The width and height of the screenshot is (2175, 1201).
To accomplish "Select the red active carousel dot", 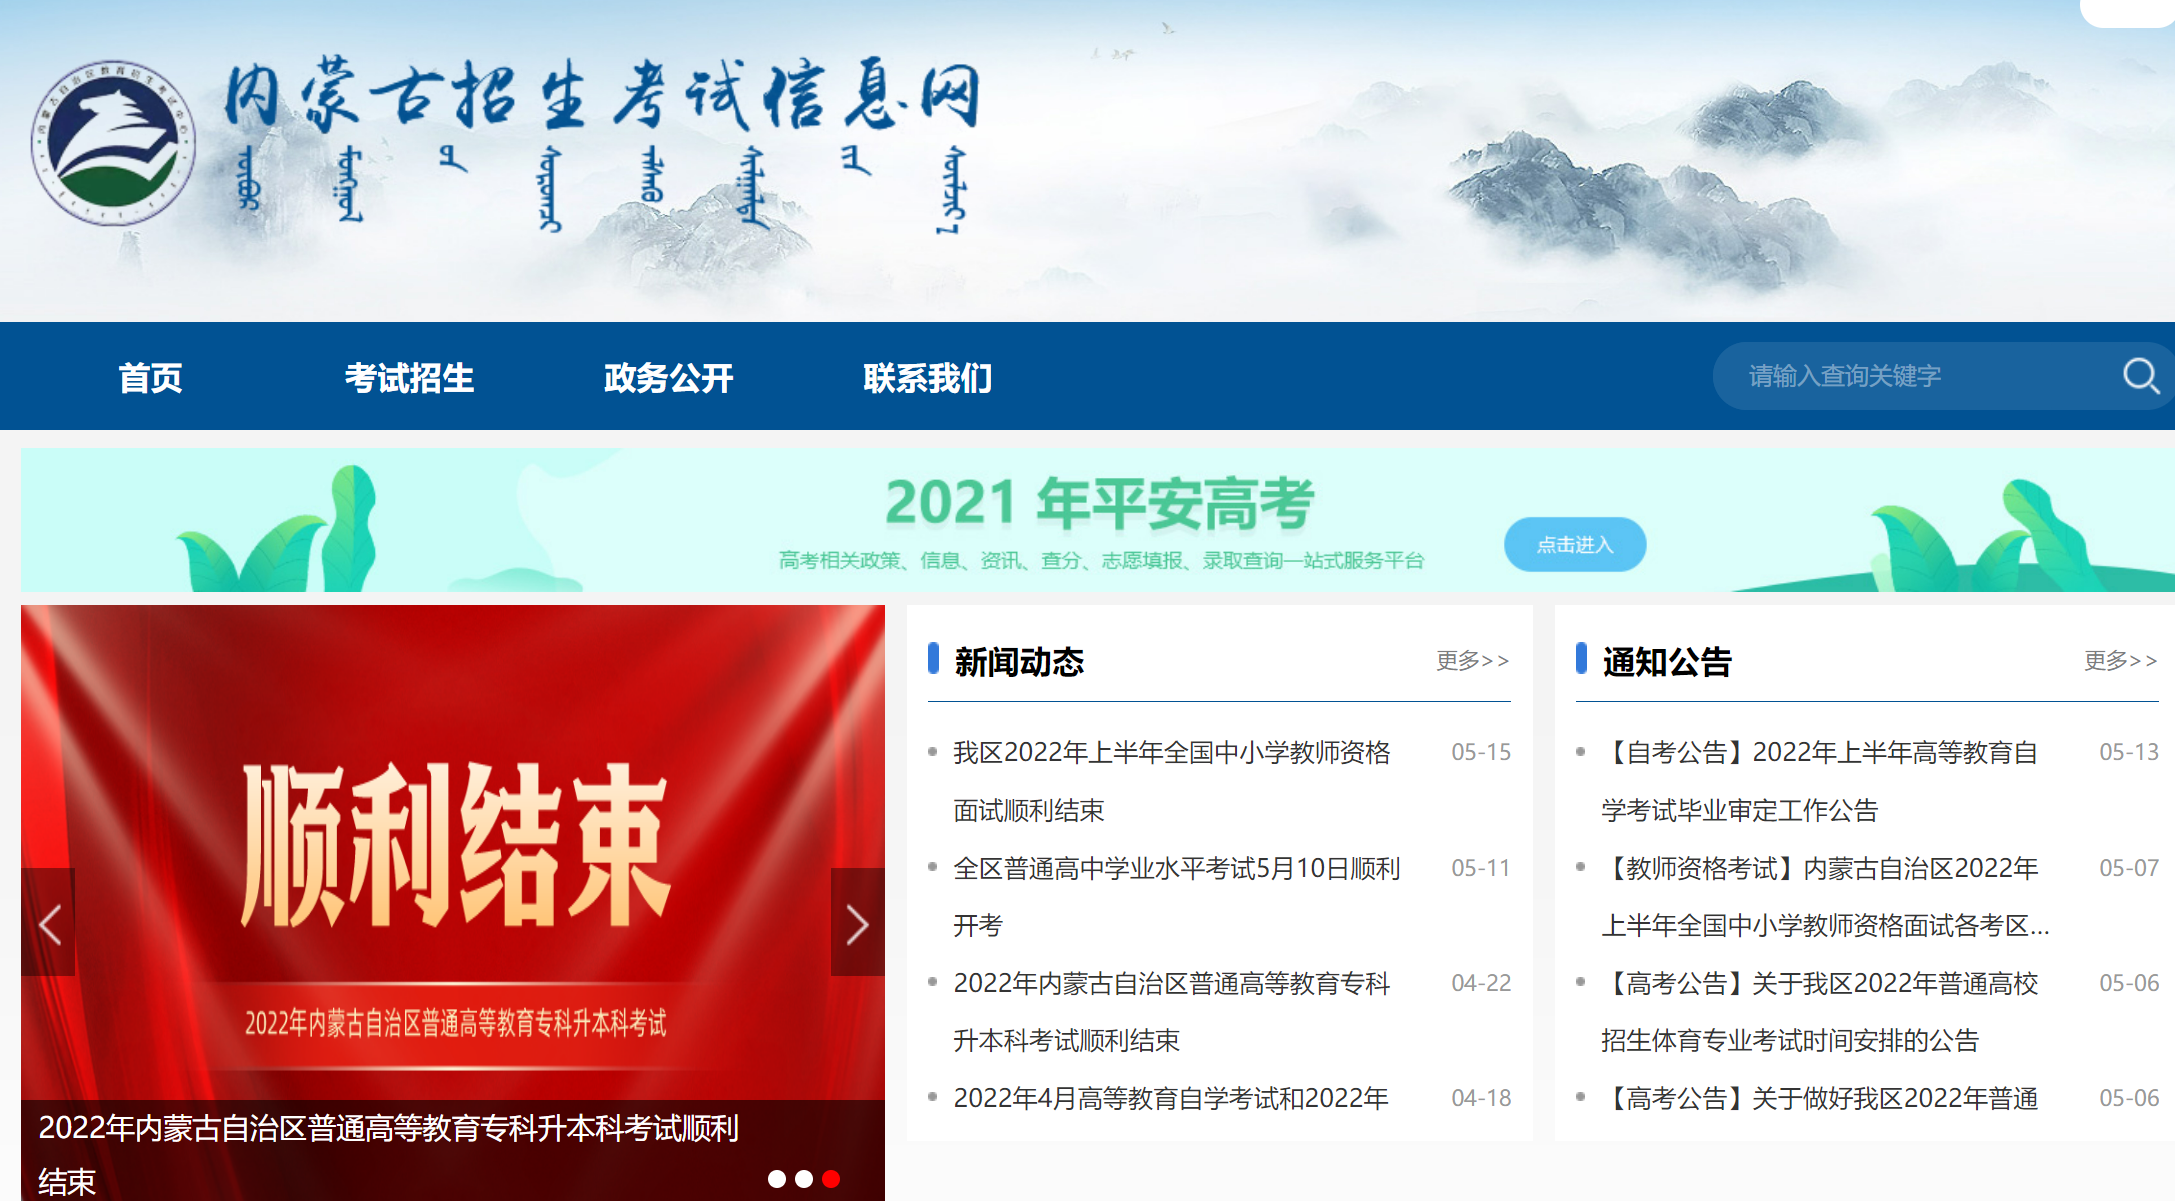I will 831,1179.
